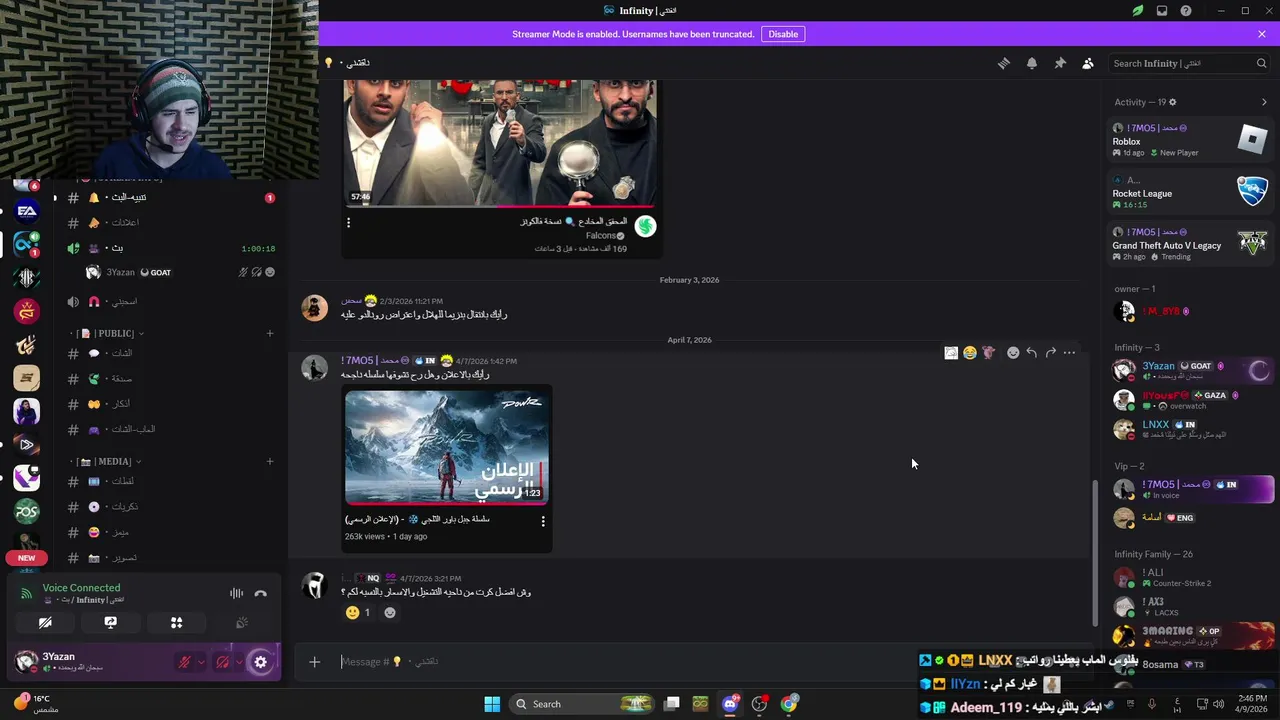Start an Activity from the voice panel
This screenshot has height=720, width=1280.
tap(176, 622)
